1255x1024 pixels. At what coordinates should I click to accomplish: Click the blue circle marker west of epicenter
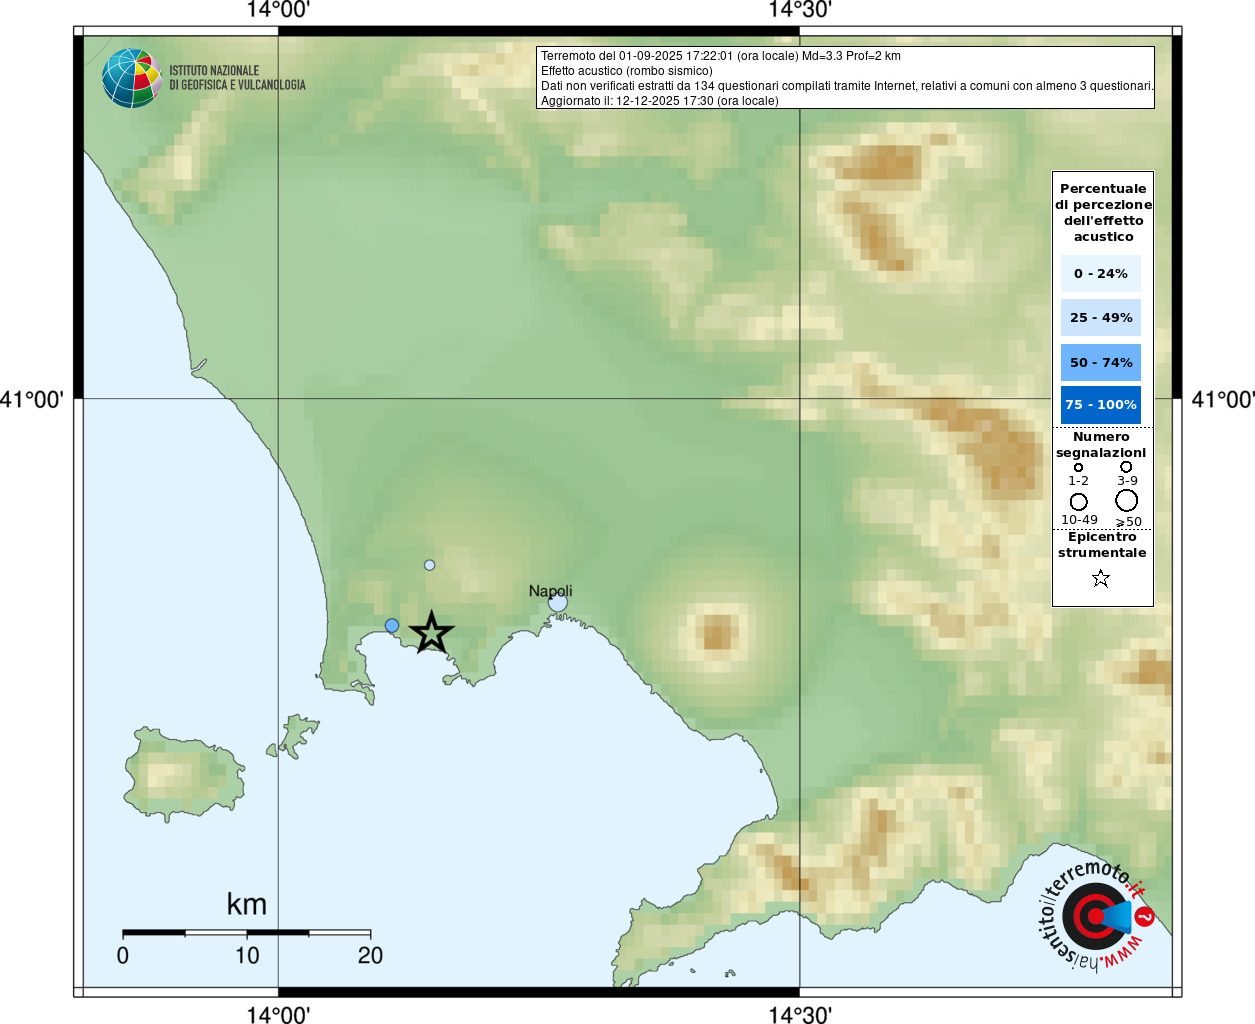392,625
